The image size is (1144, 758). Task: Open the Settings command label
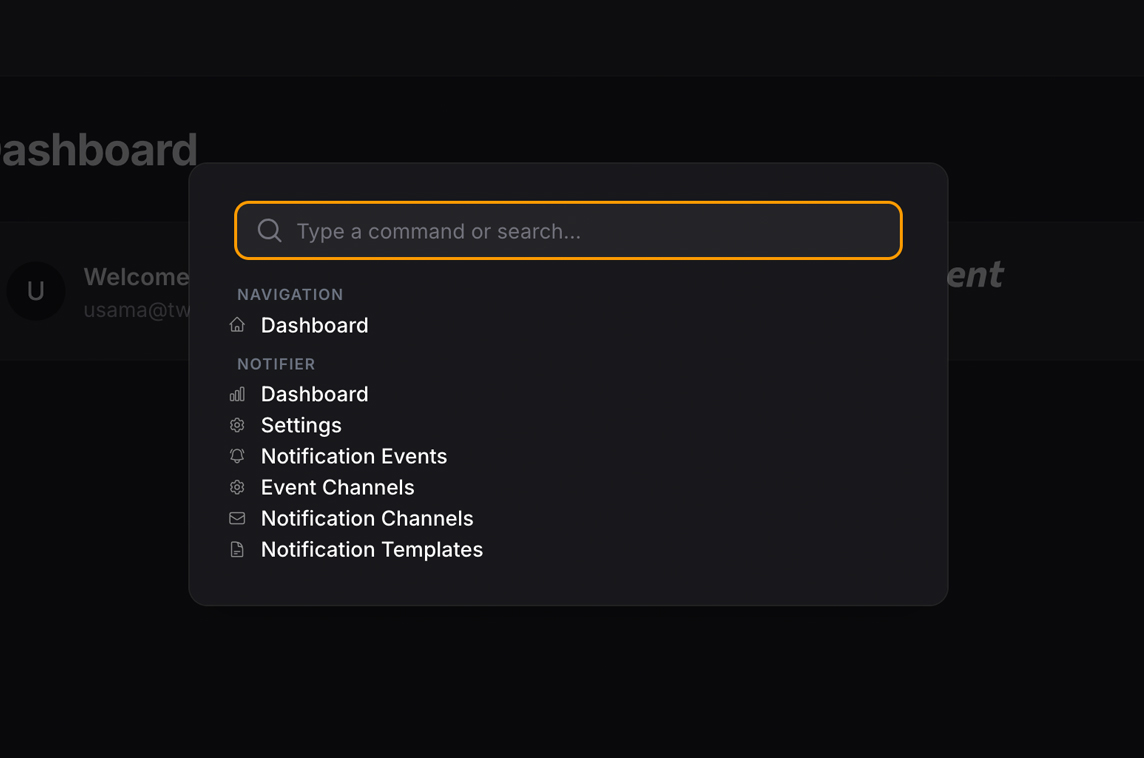click(x=301, y=425)
